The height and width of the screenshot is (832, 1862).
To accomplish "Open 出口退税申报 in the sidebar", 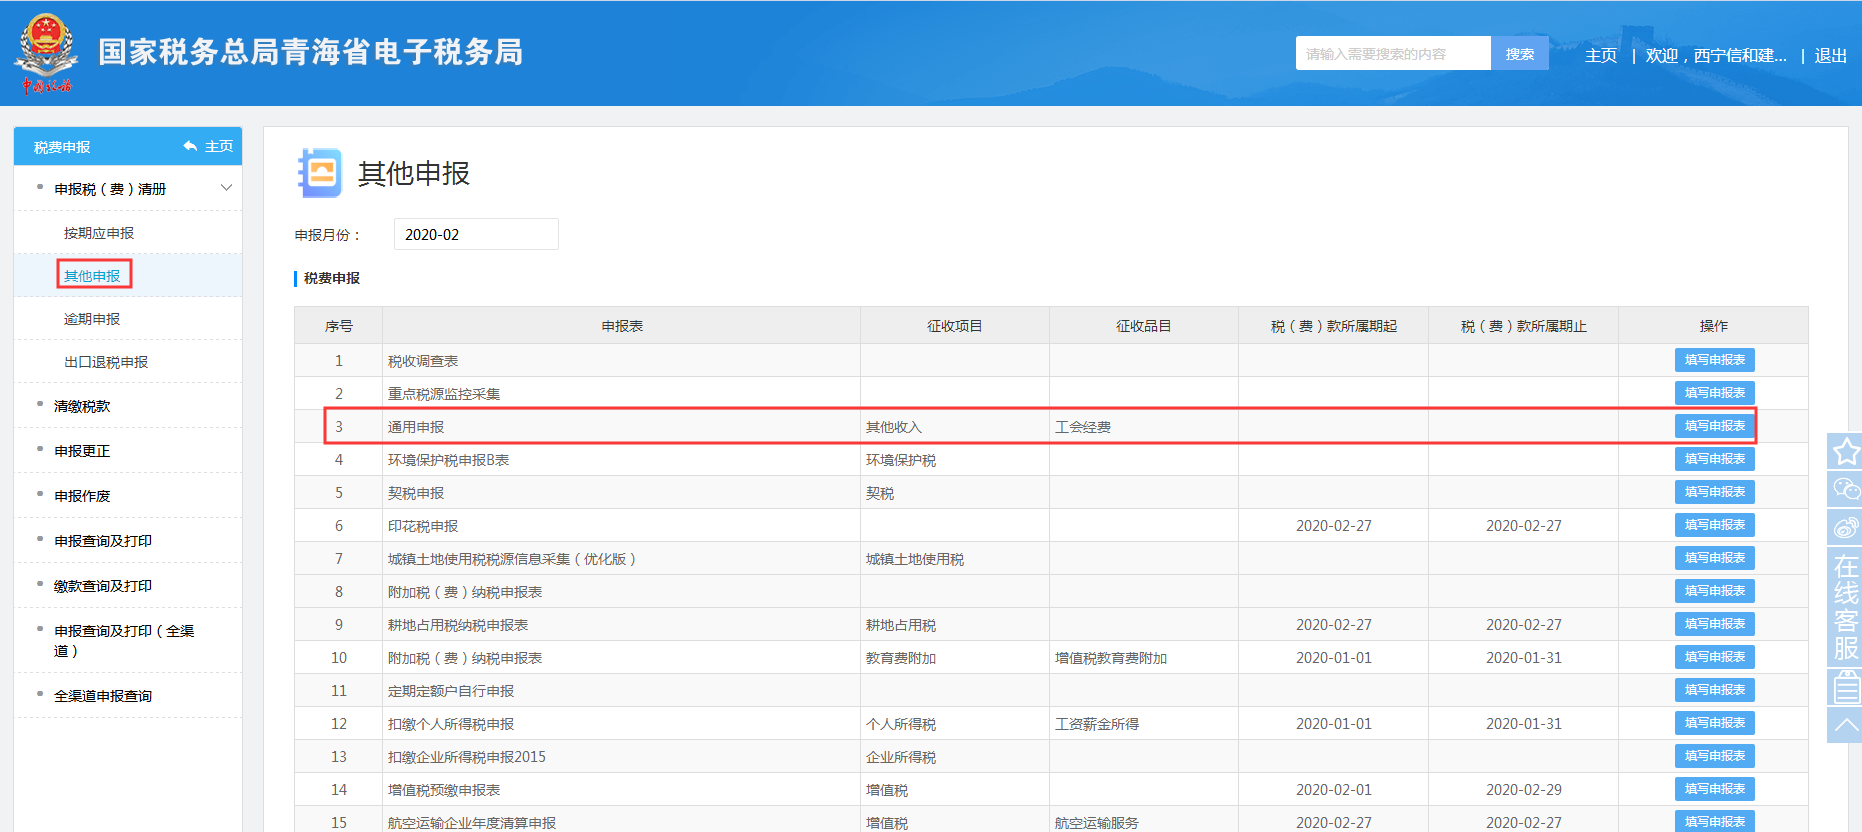I will click(x=106, y=362).
